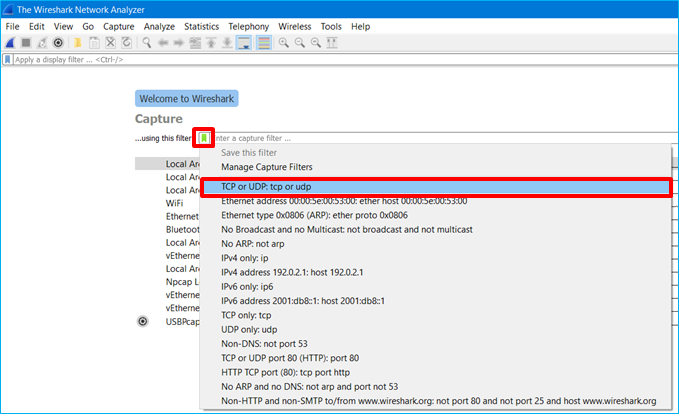The width and height of the screenshot is (679, 414).
Task: Click the Welcome to Wireshark banner
Action: 187,99
